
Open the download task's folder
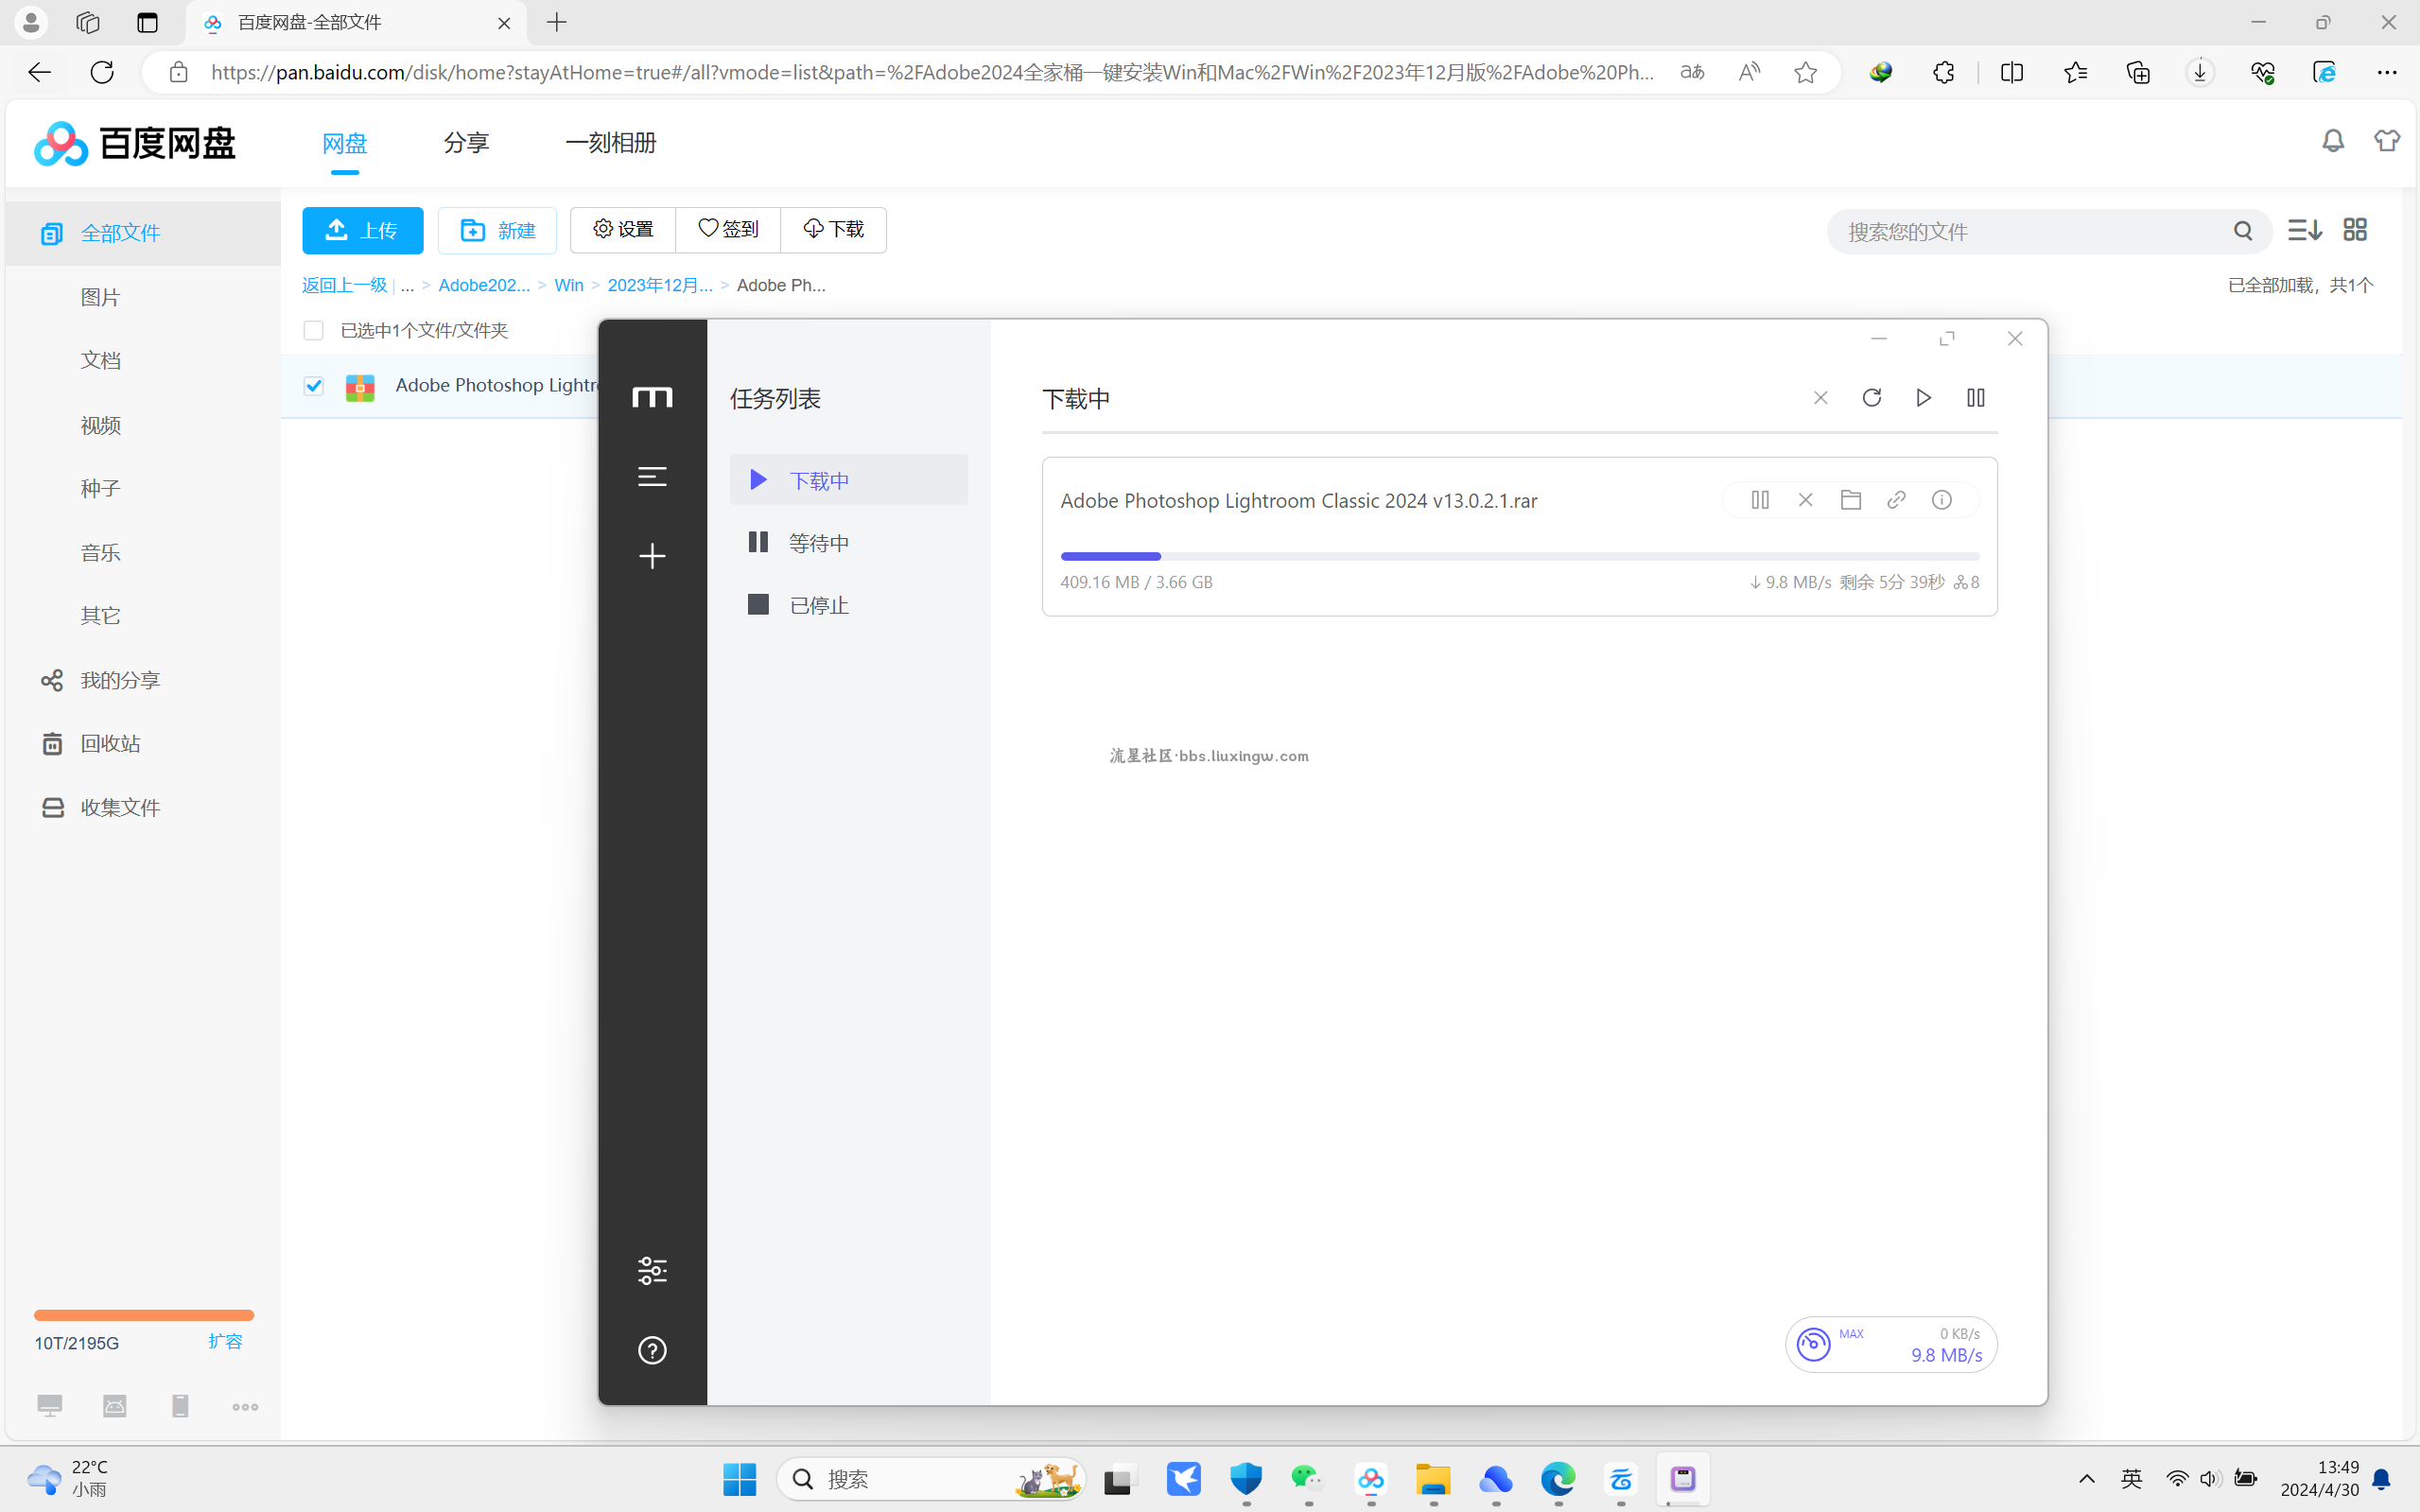click(x=1850, y=499)
